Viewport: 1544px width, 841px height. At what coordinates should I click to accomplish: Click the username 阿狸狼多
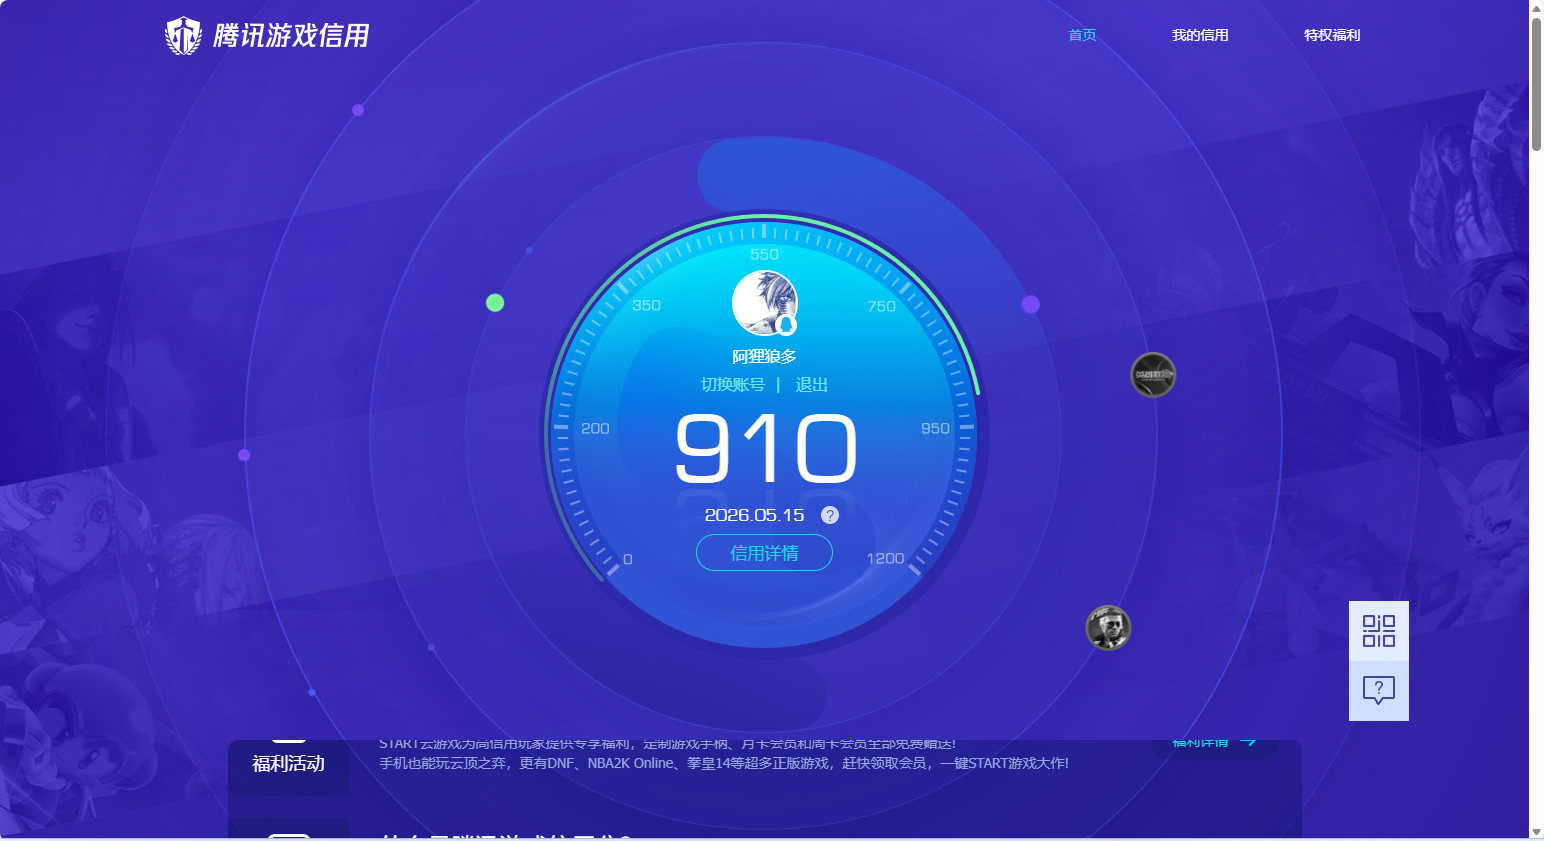coord(764,357)
